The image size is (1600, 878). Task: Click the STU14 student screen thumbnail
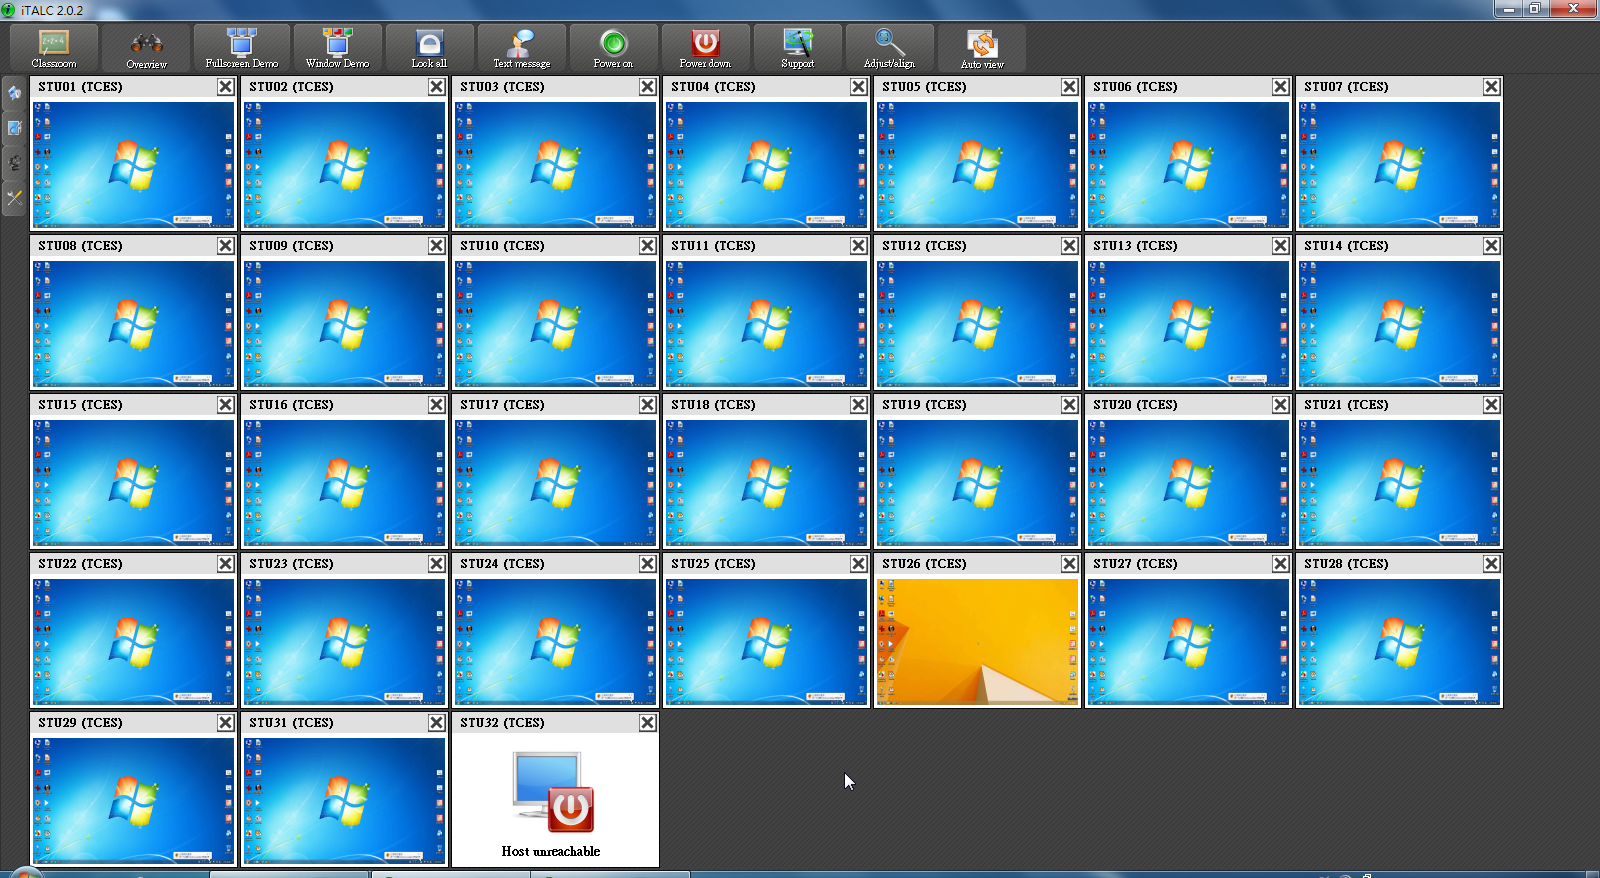1399,324
